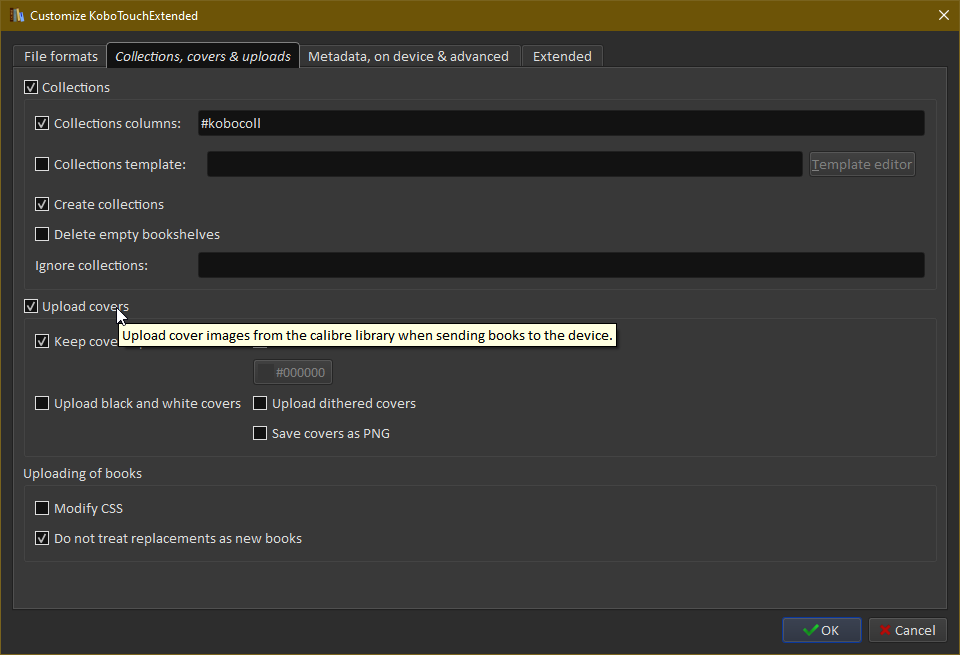Viewport: 960px width, 655px height.
Task: Toggle the Collections group checkbox
Action: (x=31, y=87)
